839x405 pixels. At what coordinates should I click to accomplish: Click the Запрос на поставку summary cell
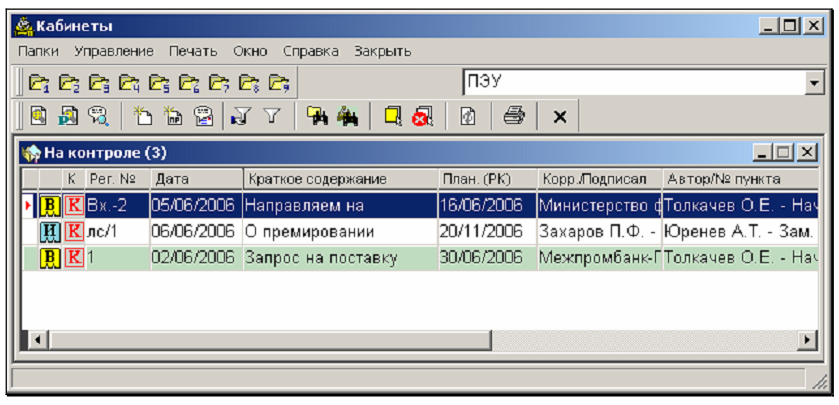coord(340,258)
